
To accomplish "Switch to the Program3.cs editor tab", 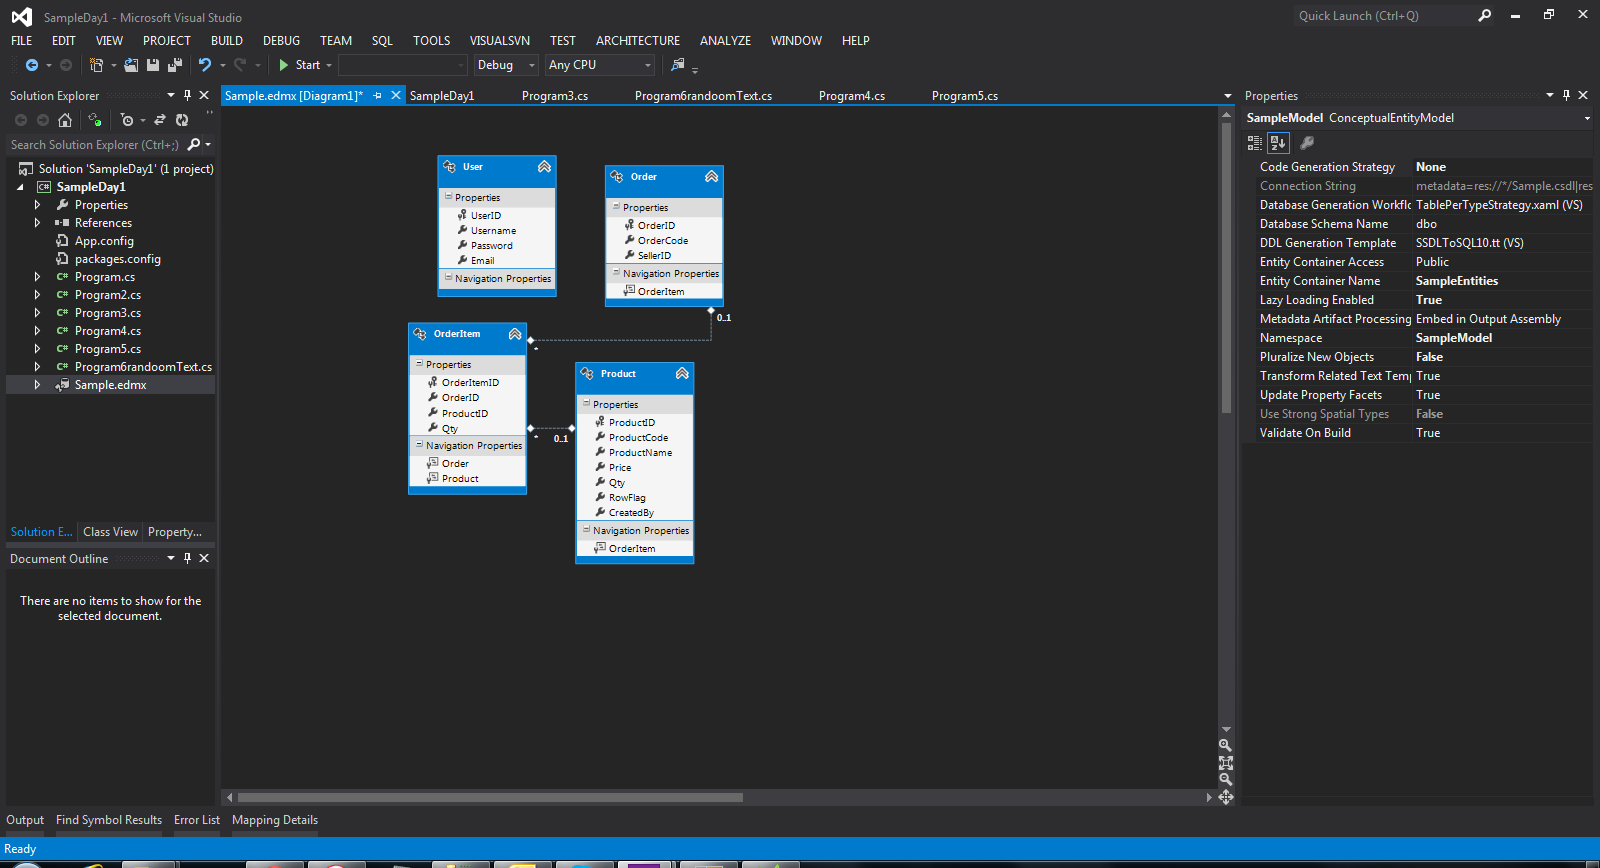I will pyautogui.click(x=555, y=96).
